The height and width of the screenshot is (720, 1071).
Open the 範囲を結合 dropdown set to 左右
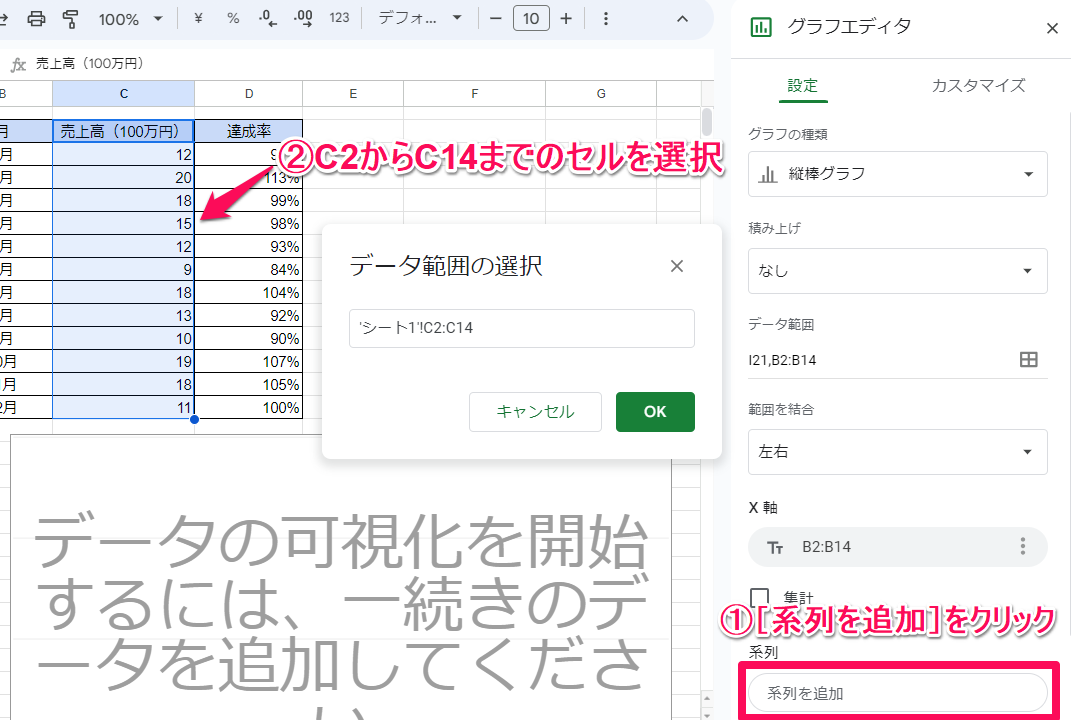pos(898,452)
